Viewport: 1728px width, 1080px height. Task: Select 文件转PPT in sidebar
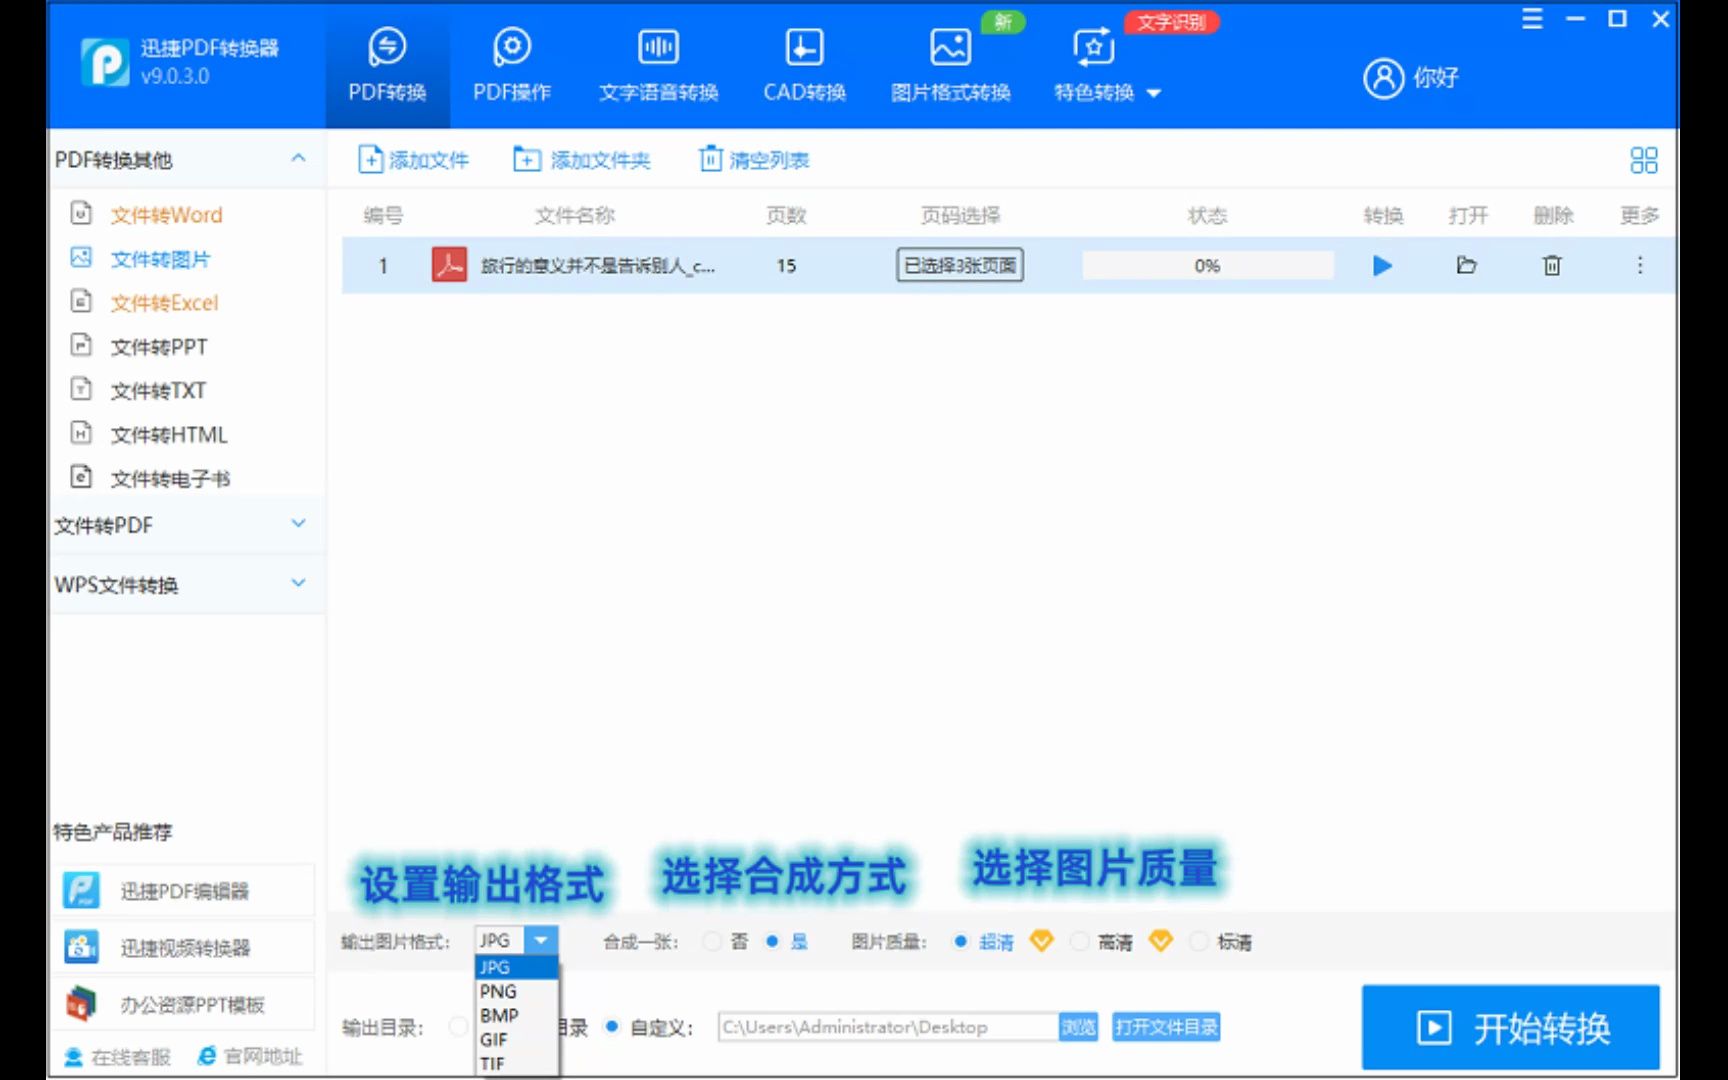point(158,347)
